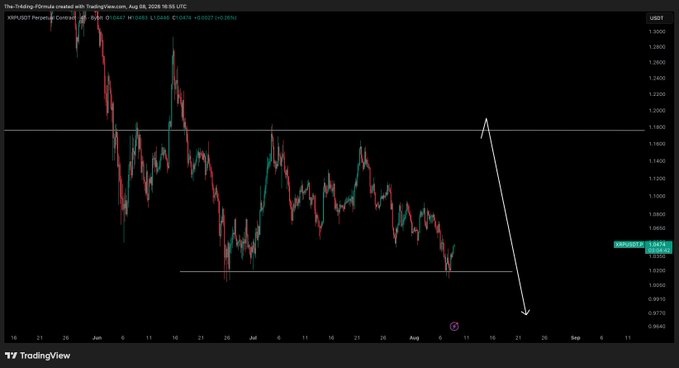
Task: Click the 1.1600 price axis label
Action: [657, 144]
